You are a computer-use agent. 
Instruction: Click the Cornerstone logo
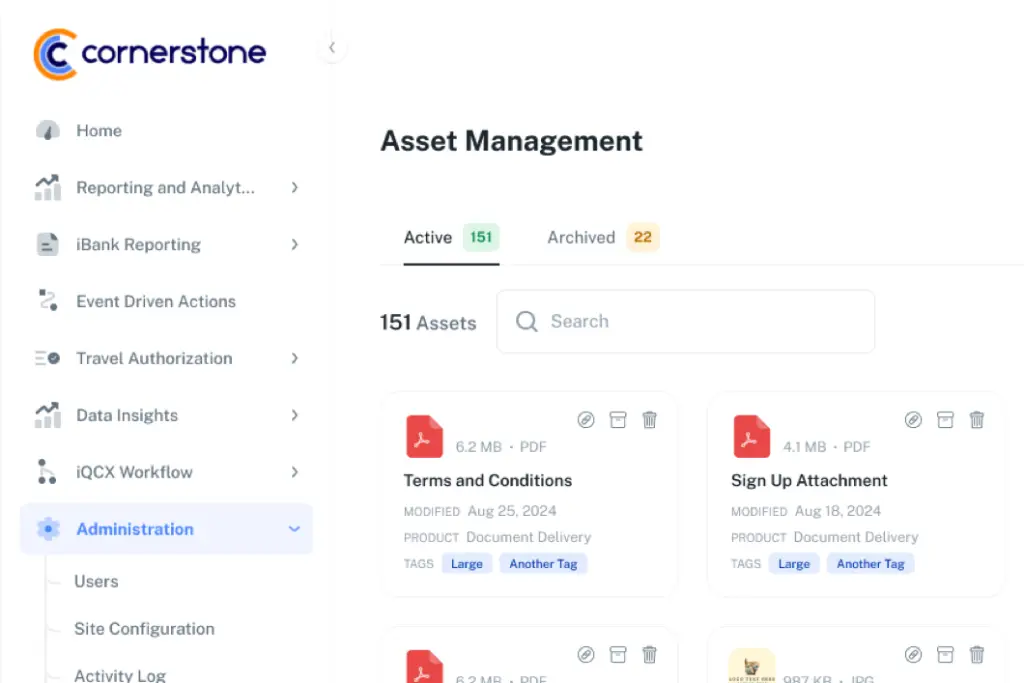tap(150, 54)
